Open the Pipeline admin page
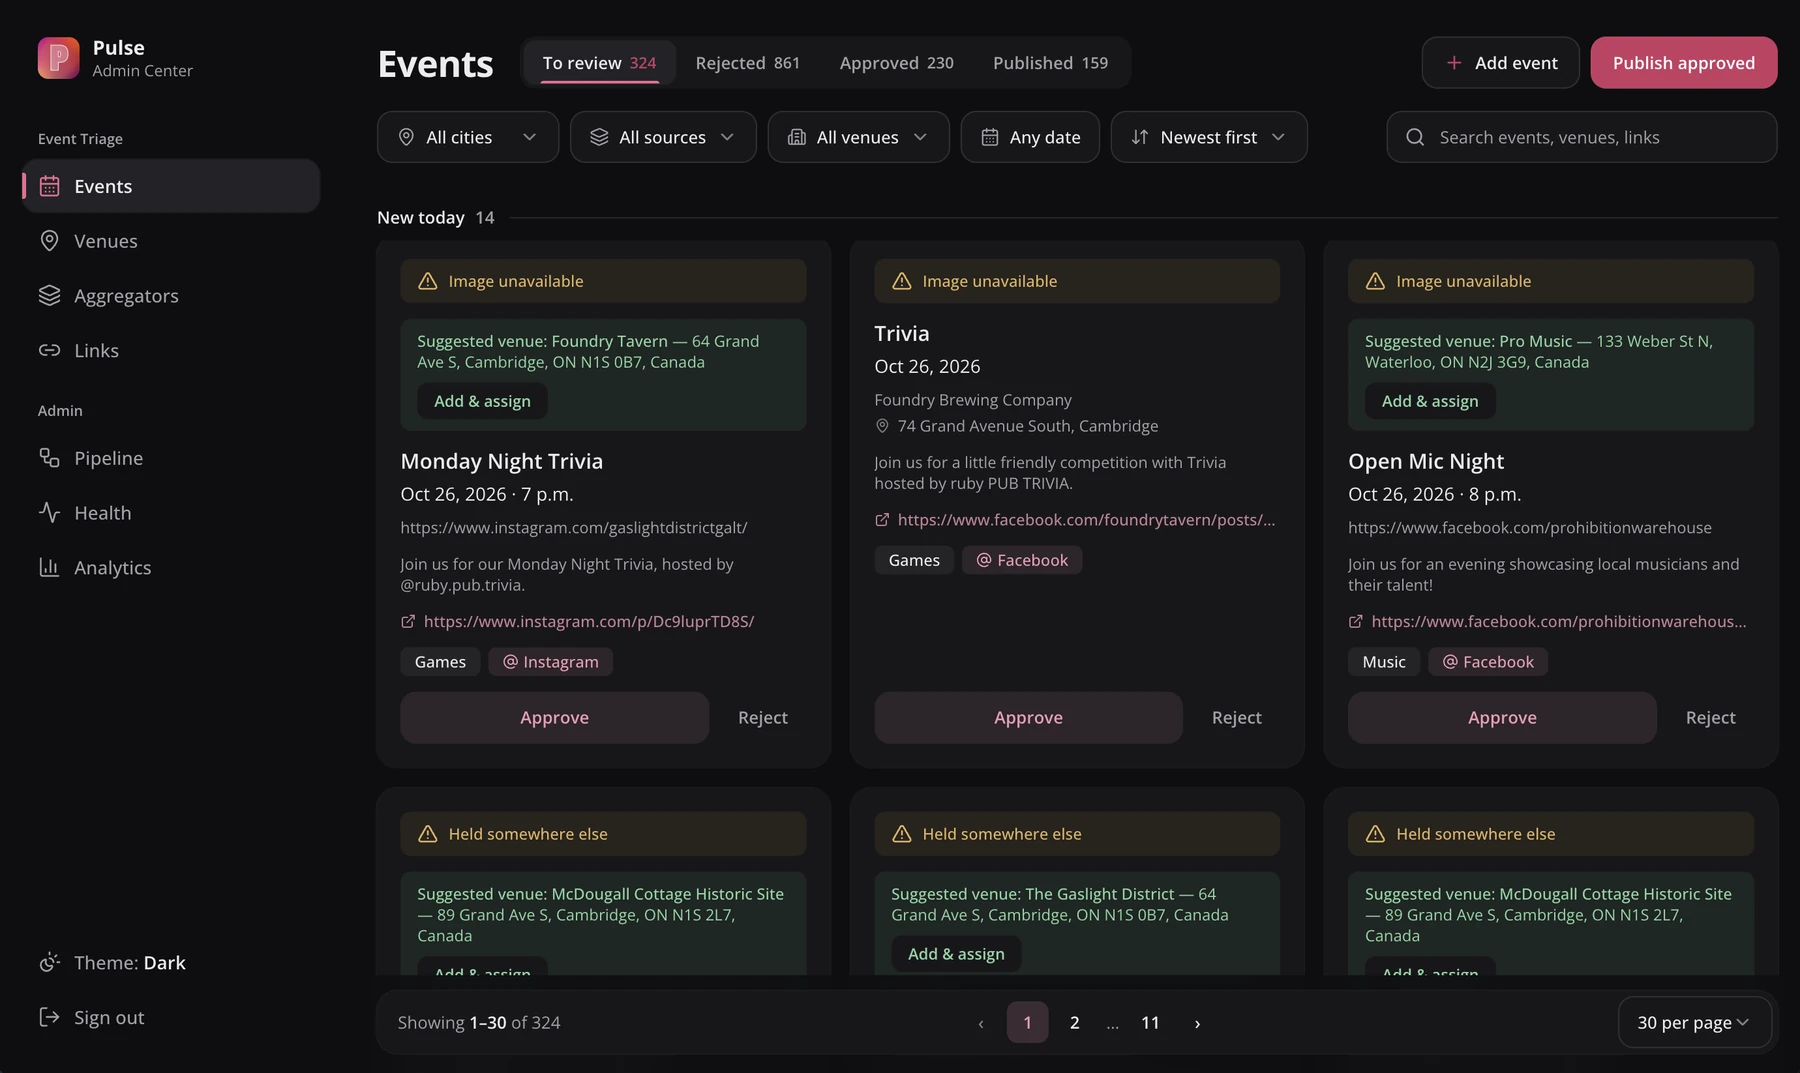Image resolution: width=1800 pixels, height=1073 pixels. [x=171, y=458]
